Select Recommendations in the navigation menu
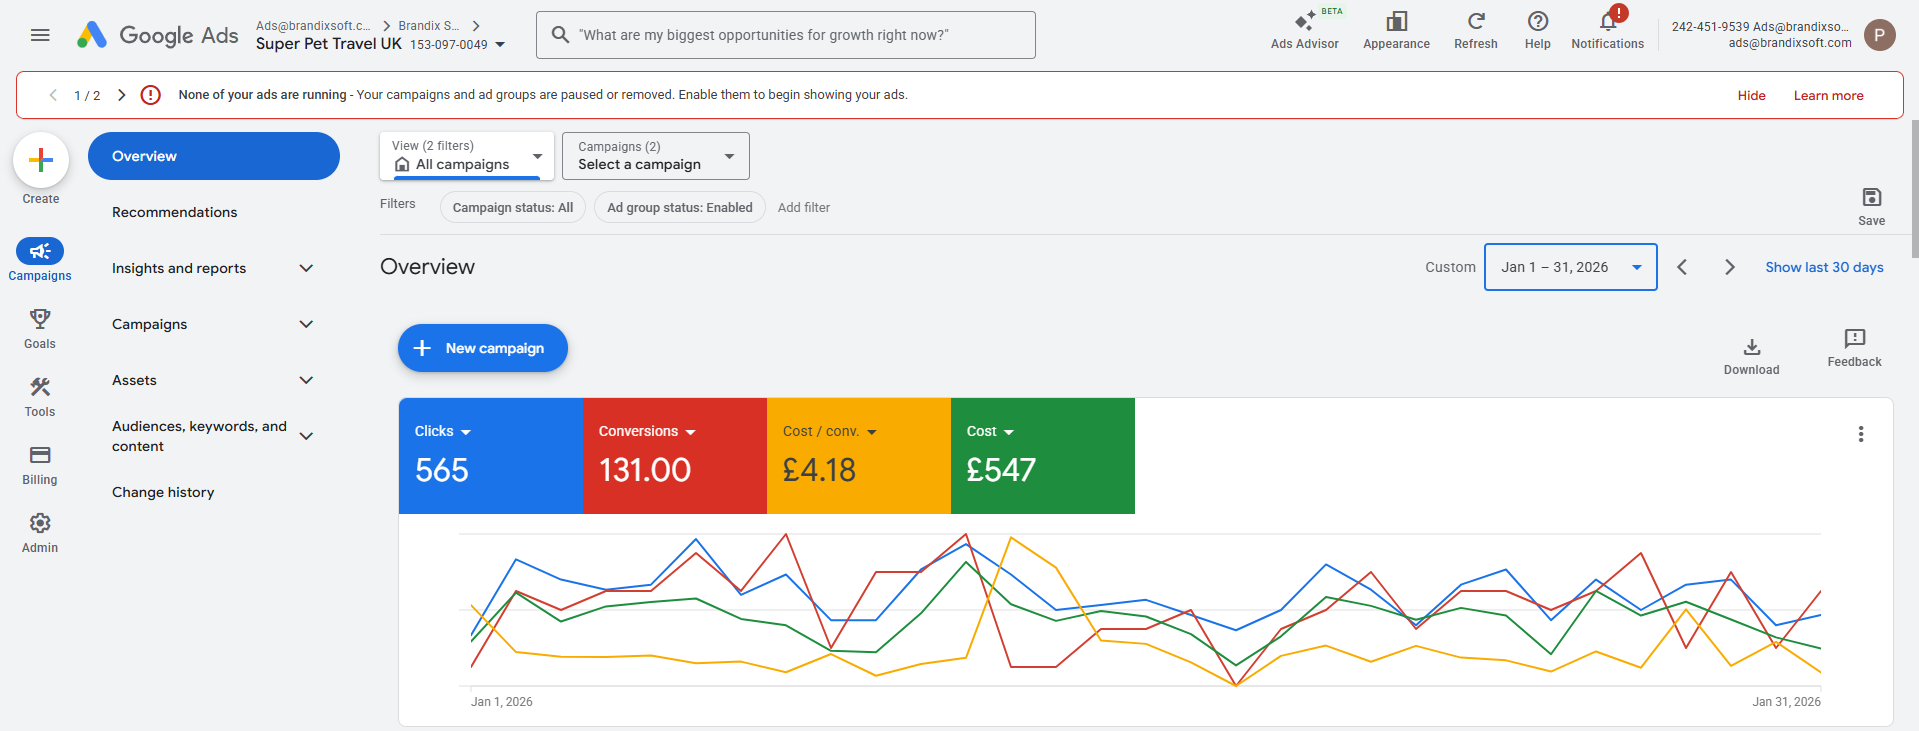Screen dimensions: 1919x731 (x=174, y=212)
